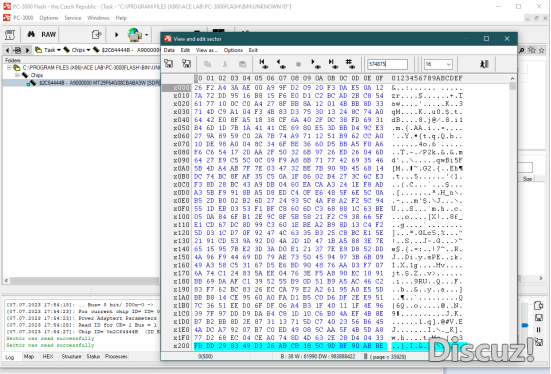Screen dimensions: 551x374
Task: Click the folder tree horizontal scrollbar left arrow
Action: coord(6,280)
